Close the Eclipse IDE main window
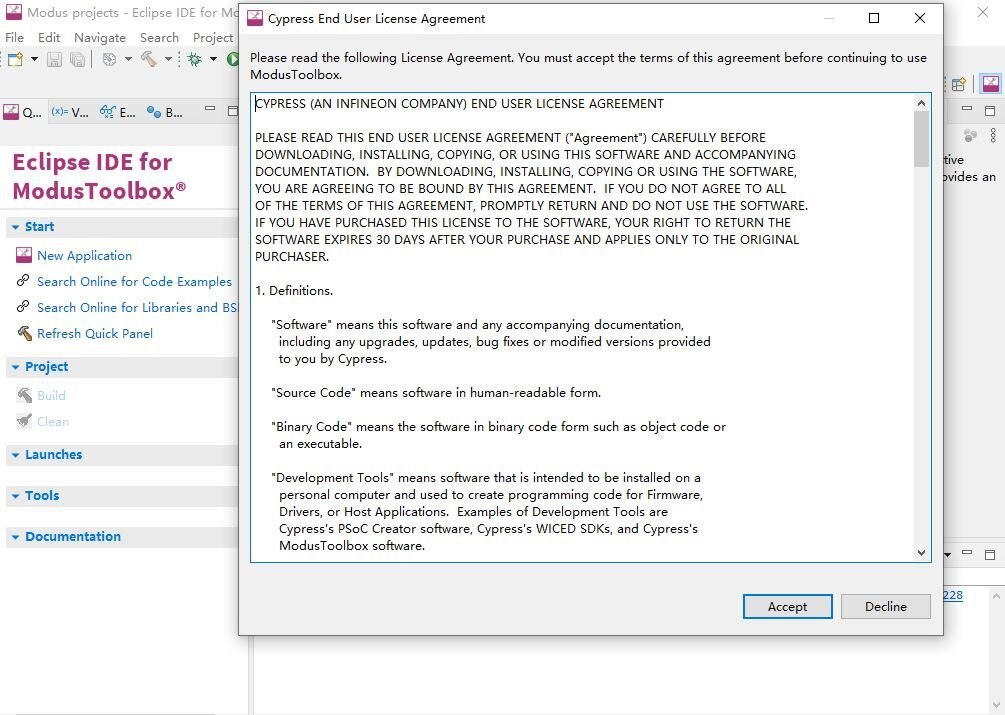Viewport: 1005px width, 715px height. tap(983, 12)
